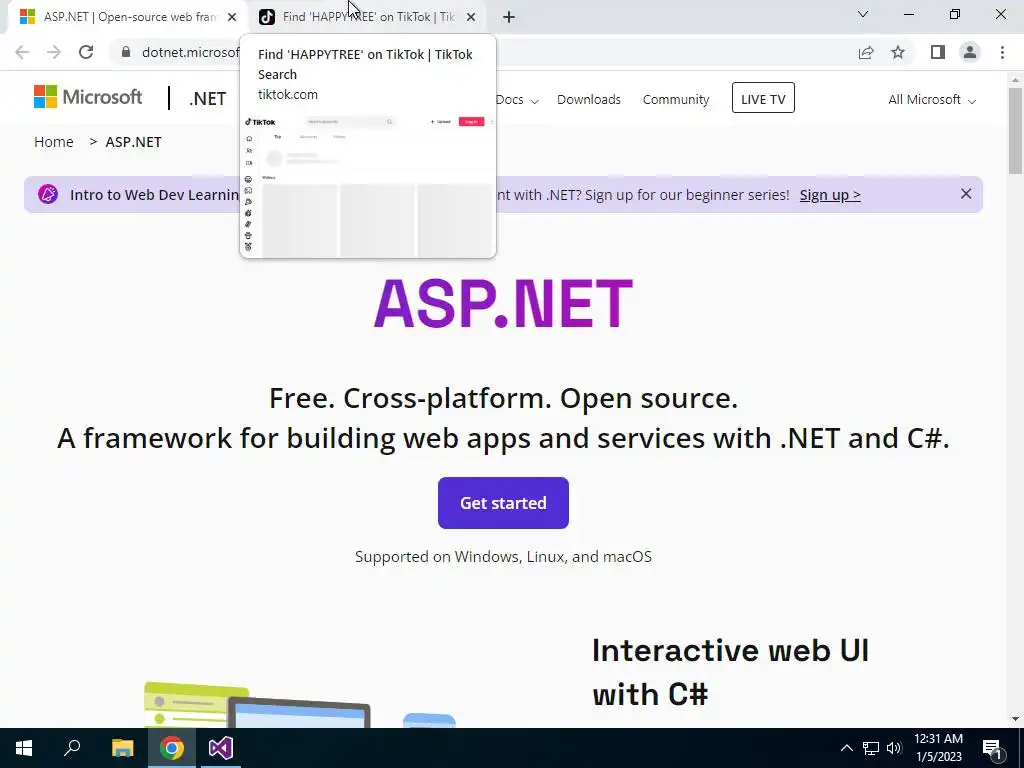The image size is (1024, 768).
Task: Click the LIVE TV button
Action: [763, 98]
